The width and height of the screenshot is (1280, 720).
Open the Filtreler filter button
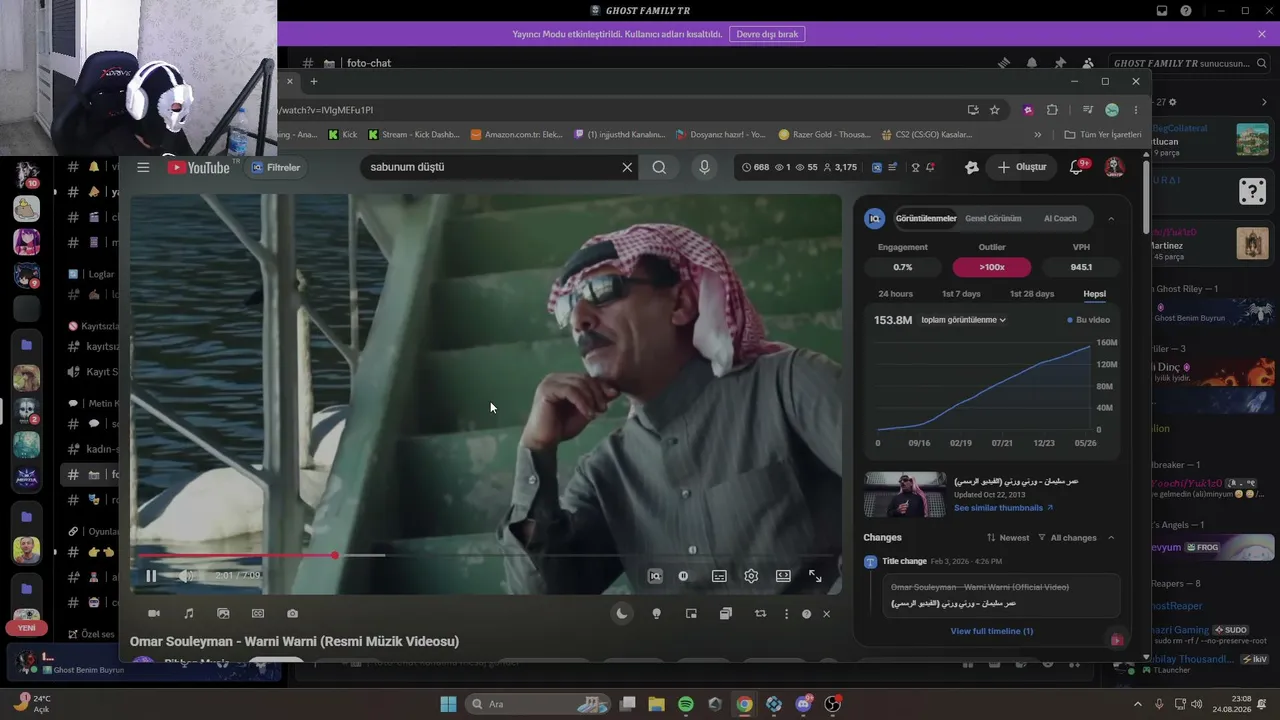pos(277,167)
